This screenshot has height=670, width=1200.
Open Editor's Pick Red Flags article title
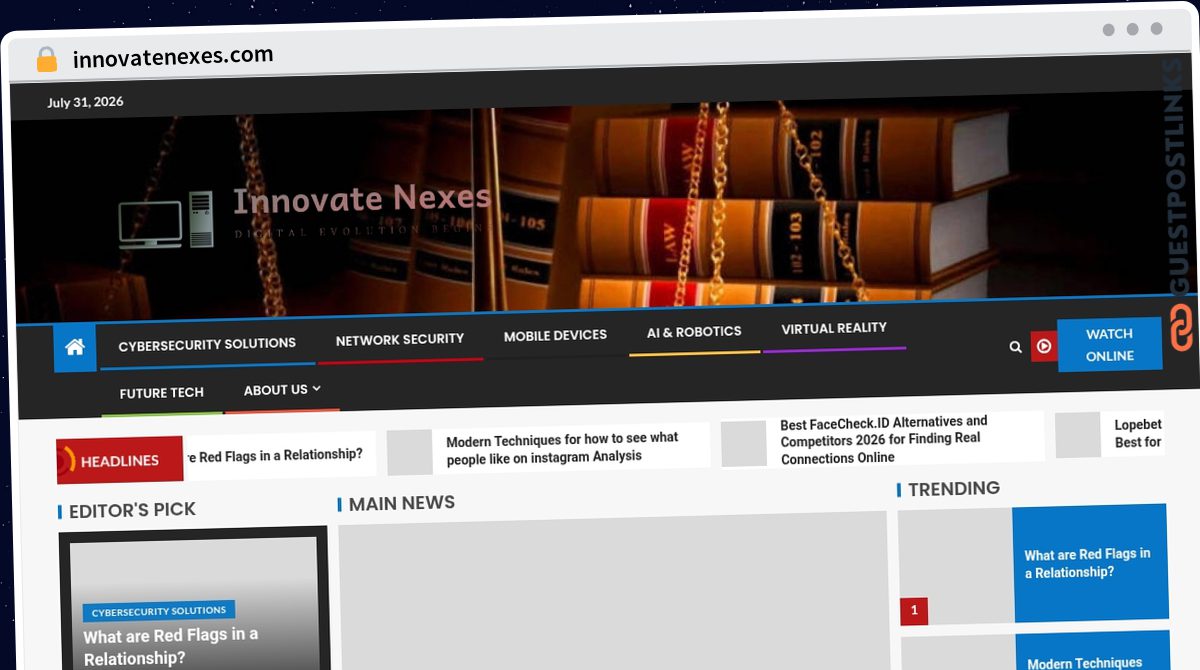coord(171,647)
